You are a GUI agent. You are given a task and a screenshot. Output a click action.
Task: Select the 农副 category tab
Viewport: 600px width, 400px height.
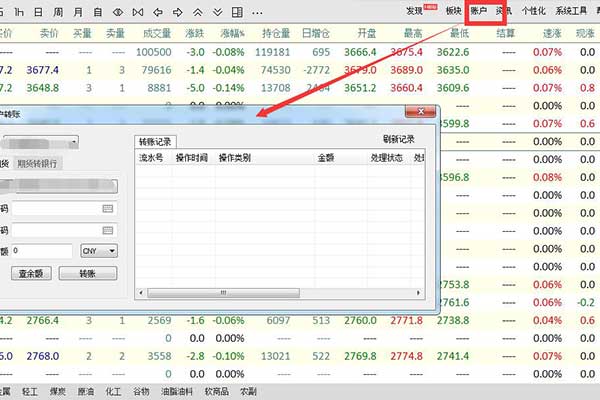click(x=248, y=392)
